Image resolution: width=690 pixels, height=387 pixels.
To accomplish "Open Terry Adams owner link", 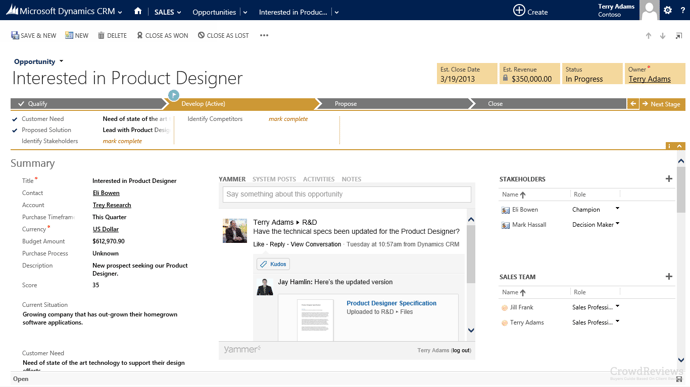I will pyautogui.click(x=650, y=79).
